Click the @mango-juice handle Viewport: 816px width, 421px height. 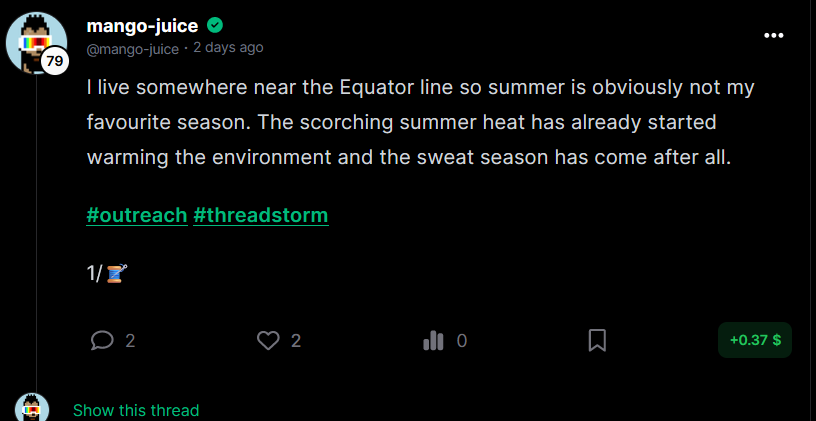[133, 49]
